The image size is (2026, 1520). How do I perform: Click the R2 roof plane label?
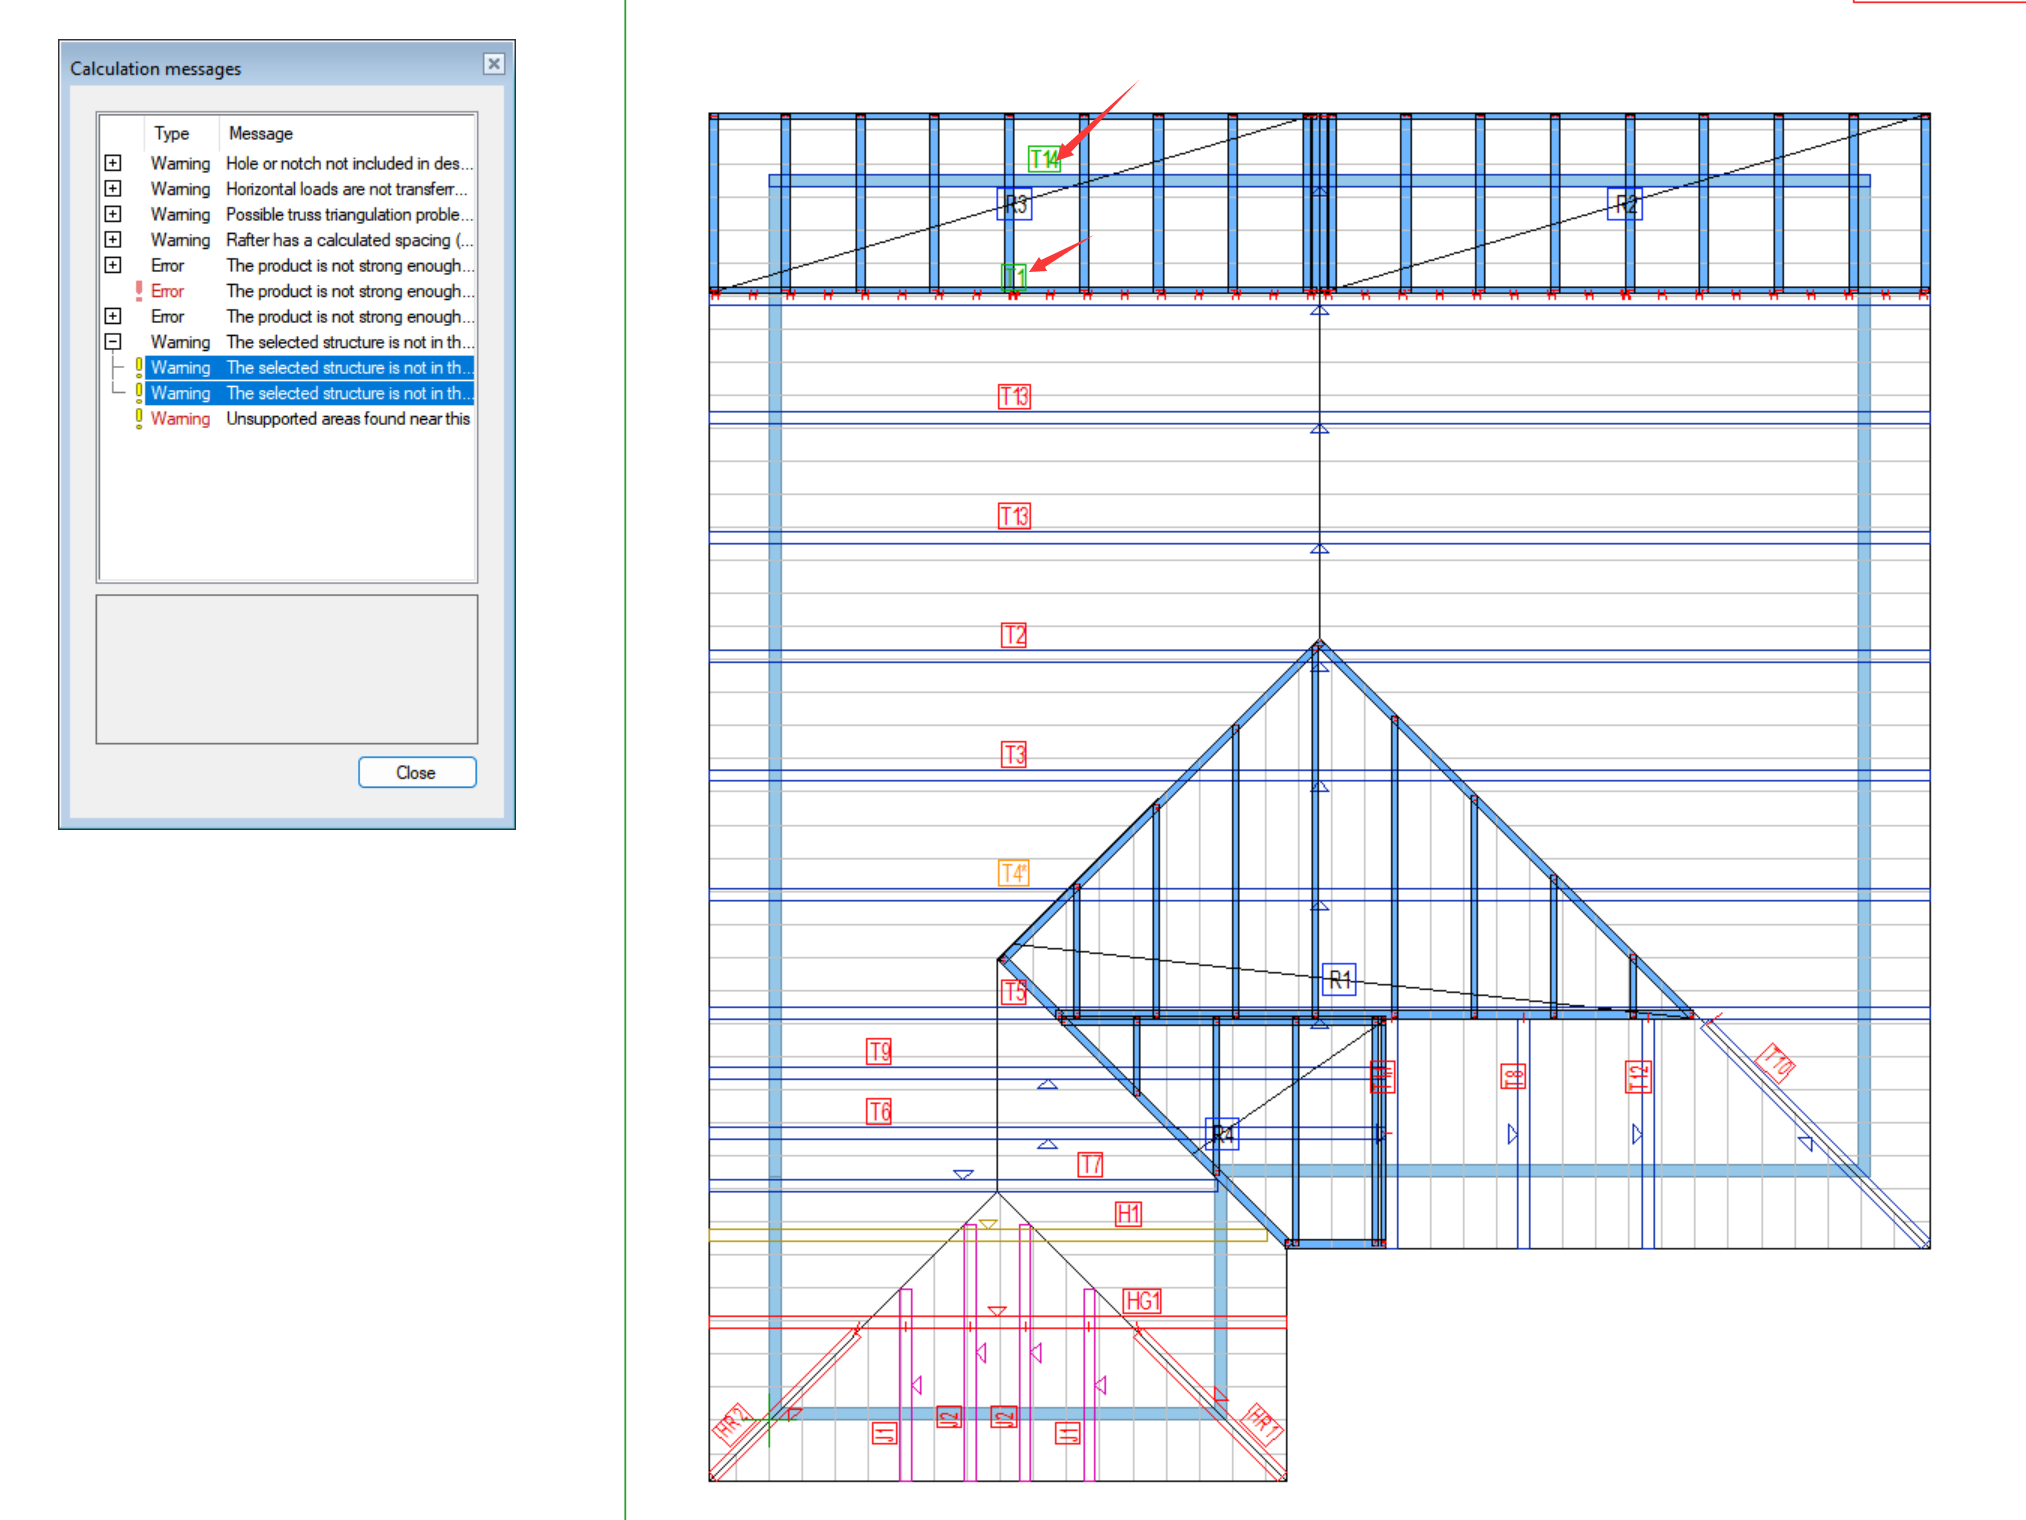click(1625, 205)
